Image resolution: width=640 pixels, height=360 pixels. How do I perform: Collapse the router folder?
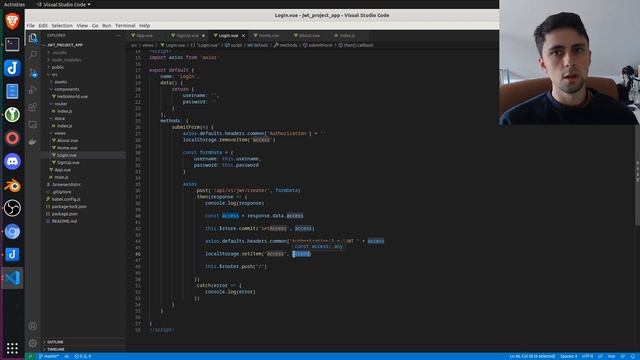pyautogui.click(x=60, y=104)
